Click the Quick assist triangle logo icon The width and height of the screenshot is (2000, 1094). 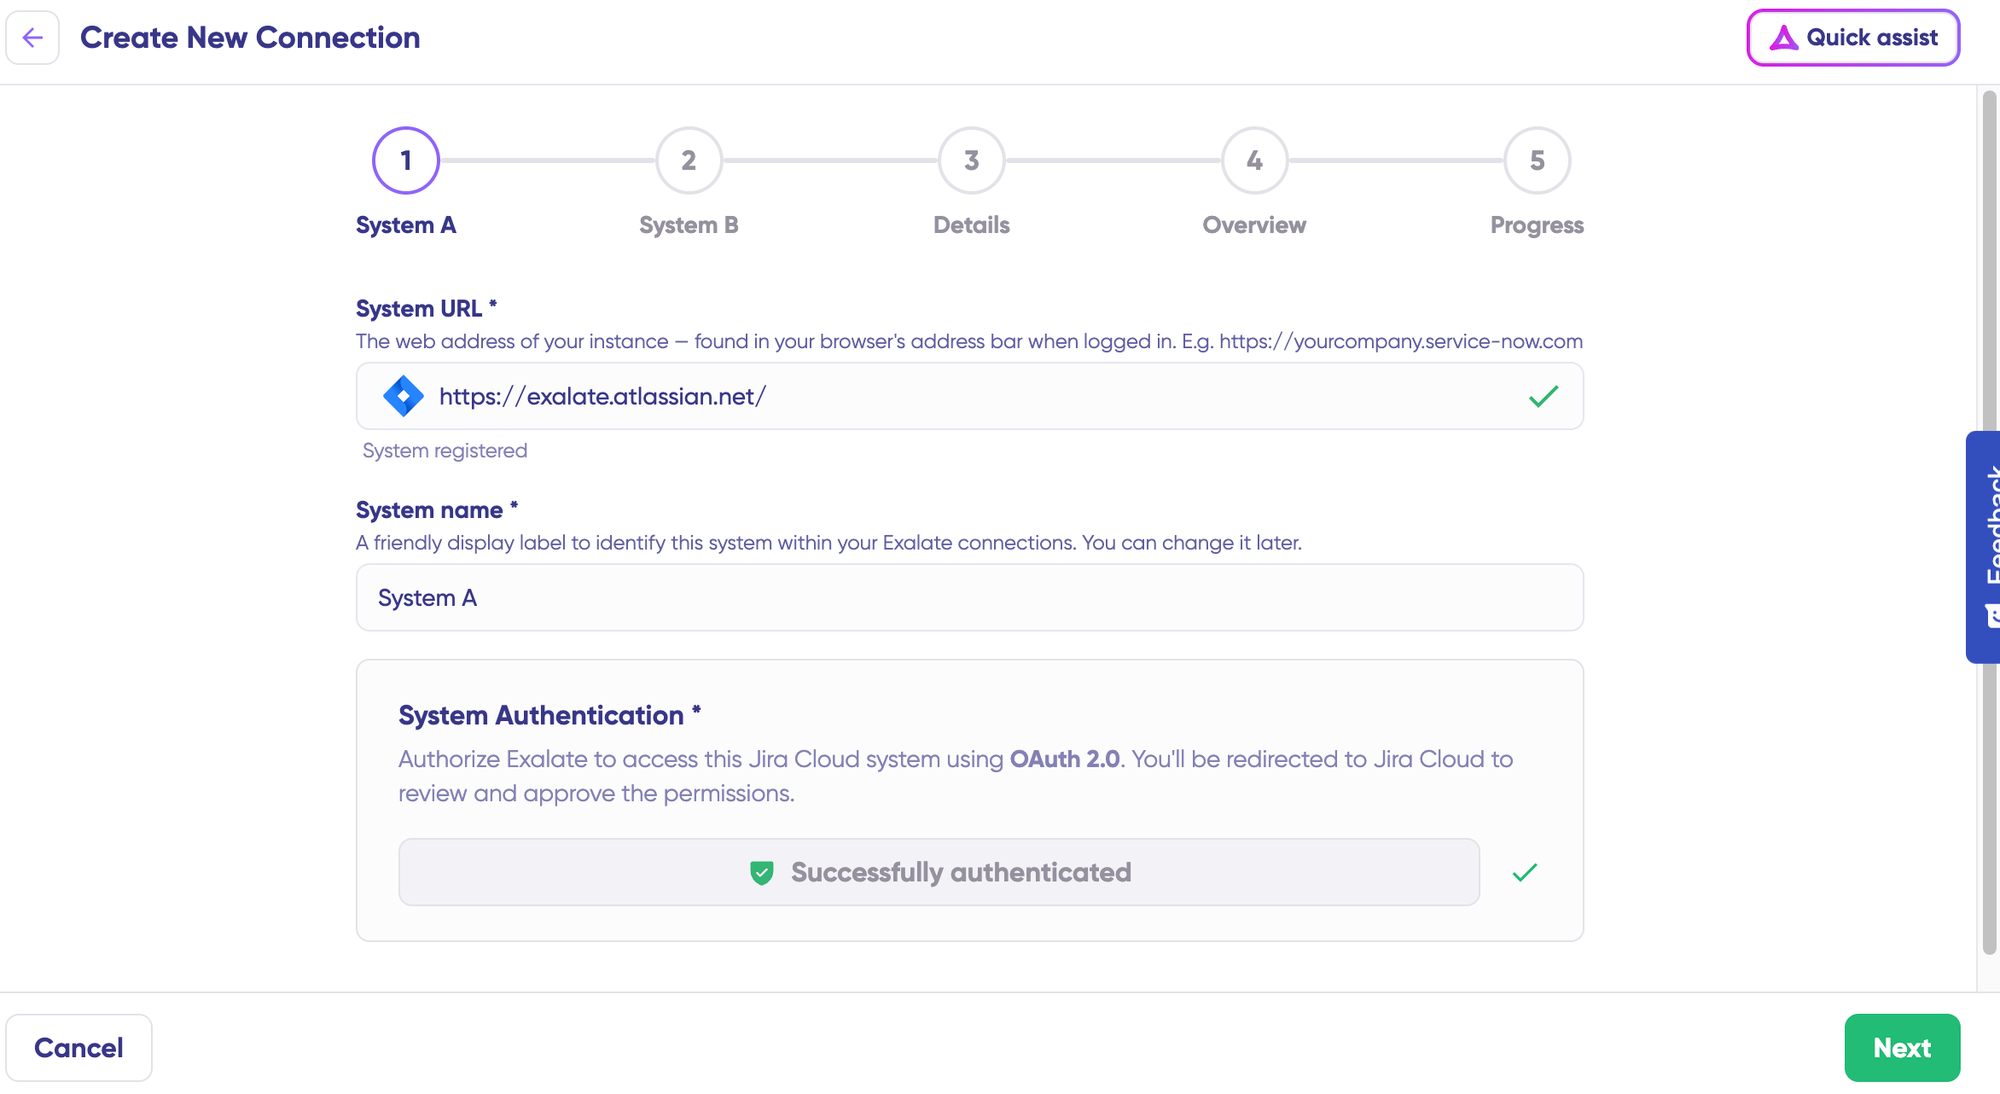pyautogui.click(x=1783, y=38)
